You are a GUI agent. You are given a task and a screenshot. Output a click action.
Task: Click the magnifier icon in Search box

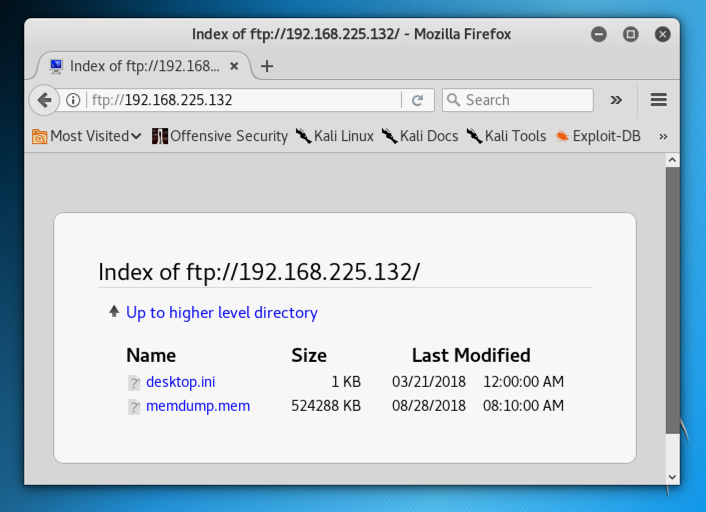click(454, 100)
